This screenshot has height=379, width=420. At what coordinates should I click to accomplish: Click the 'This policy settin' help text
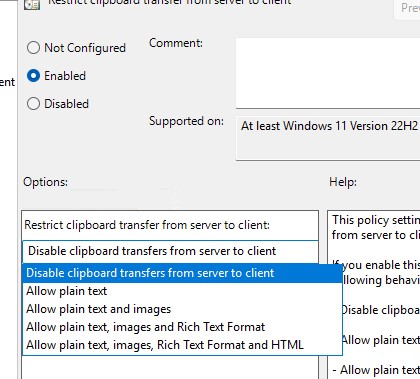376,220
